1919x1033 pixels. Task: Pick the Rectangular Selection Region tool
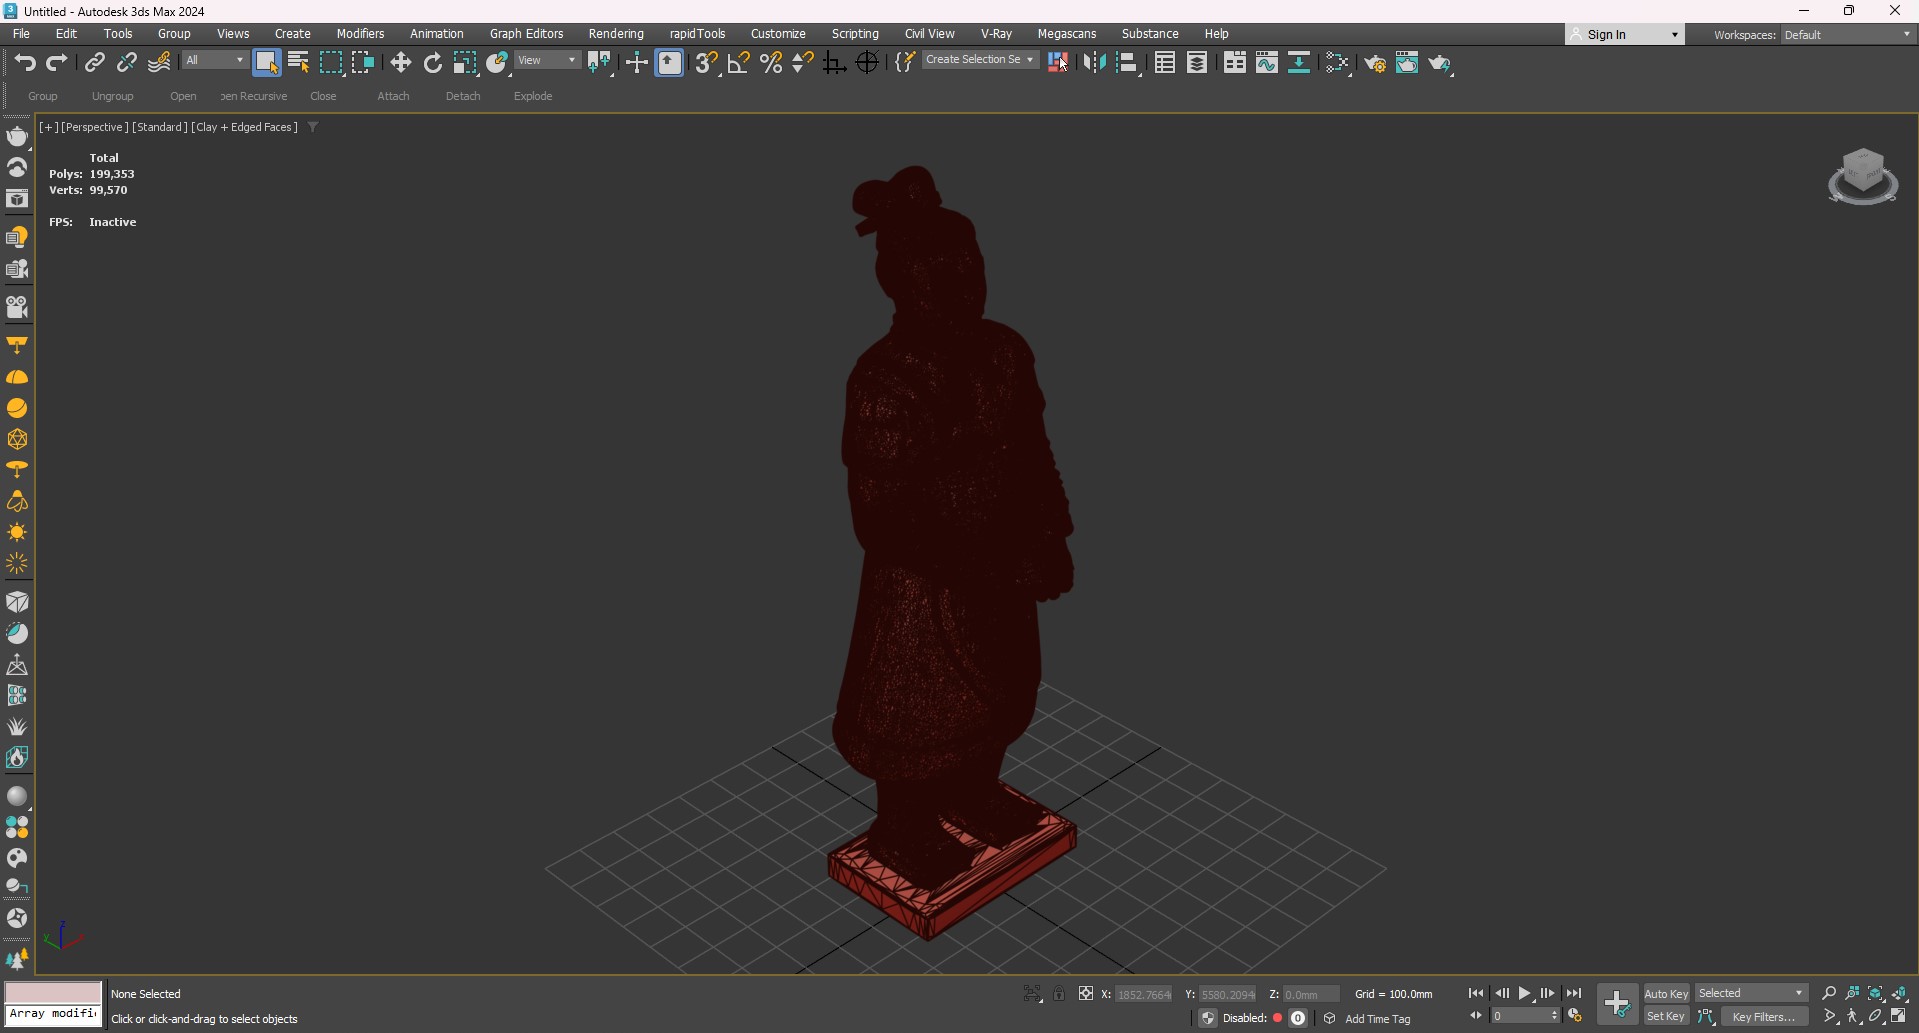pyautogui.click(x=331, y=63)
